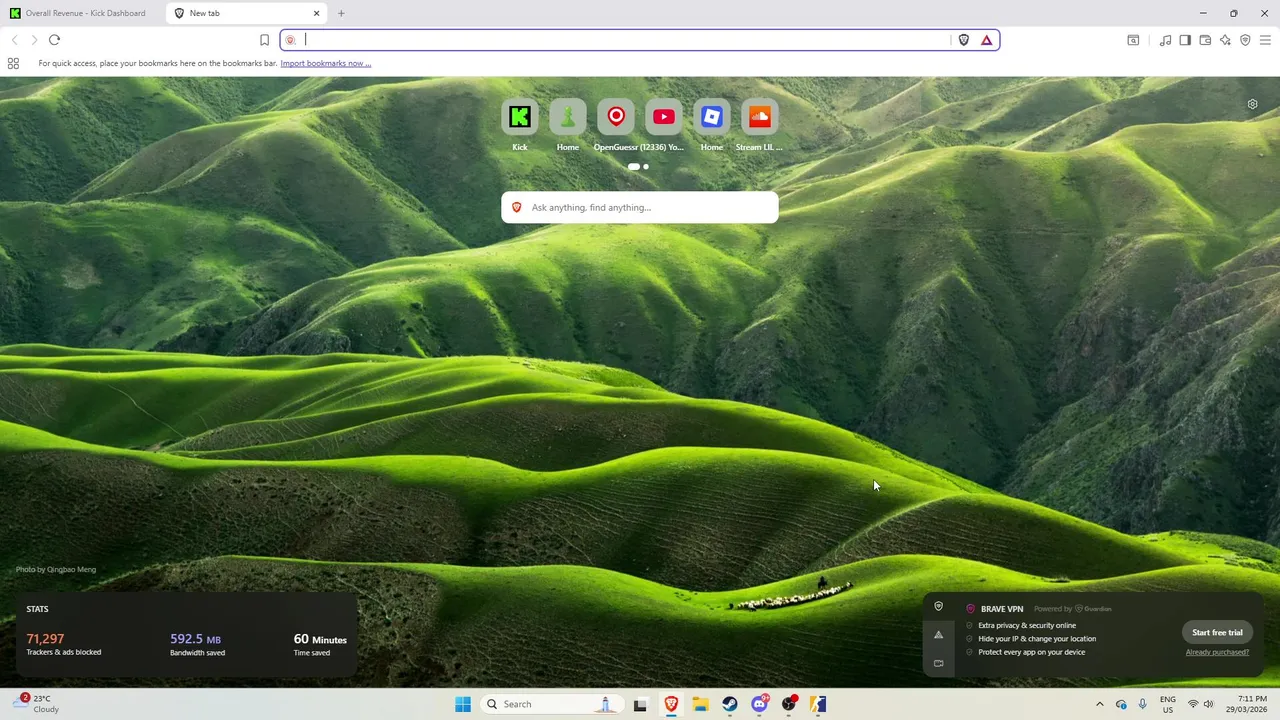Image resolution: width=1280 pixels, height=720 pixels.
Task: Click Brave browser taskbar icon
Action: [x=671, y=704]
